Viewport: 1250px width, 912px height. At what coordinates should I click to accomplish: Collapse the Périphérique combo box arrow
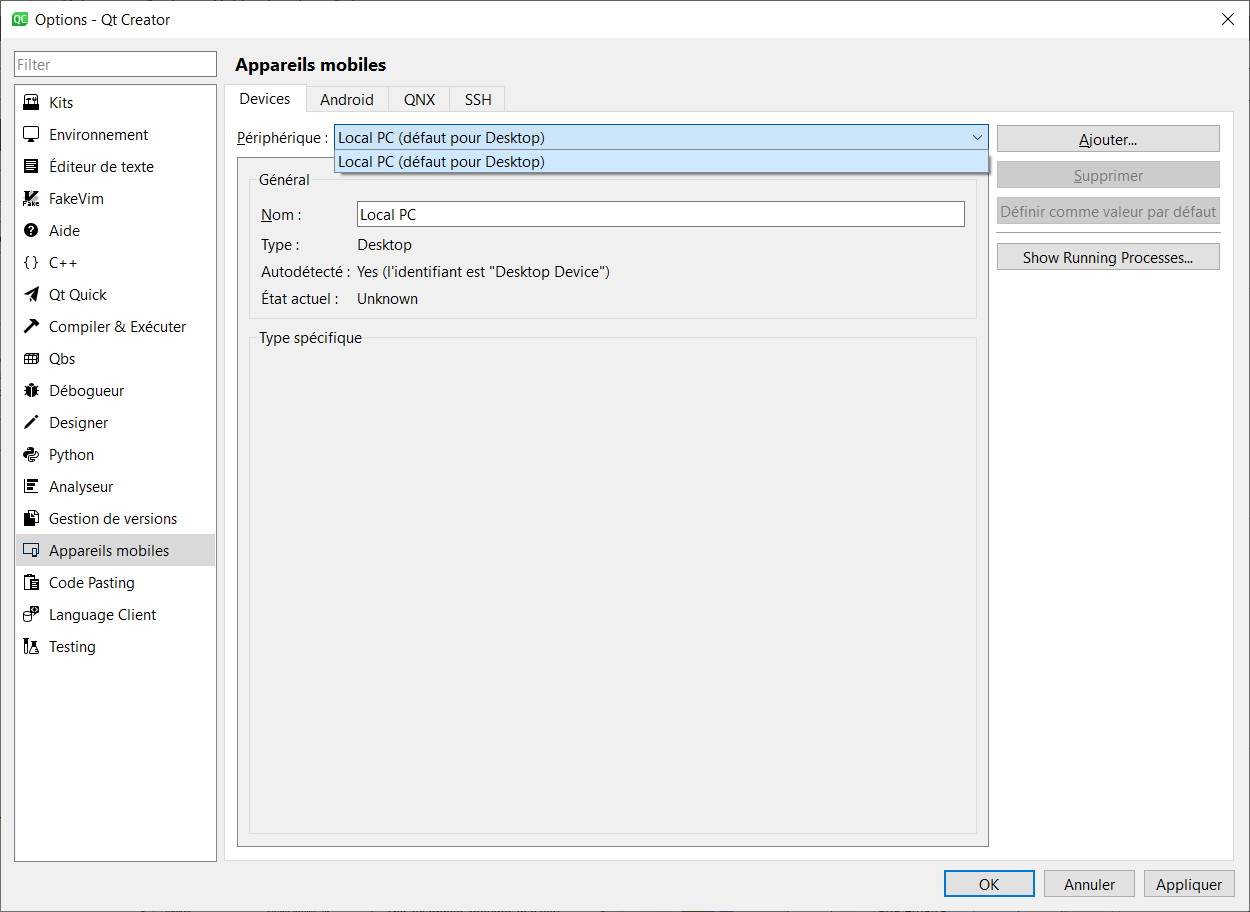(x=977, y=138)
